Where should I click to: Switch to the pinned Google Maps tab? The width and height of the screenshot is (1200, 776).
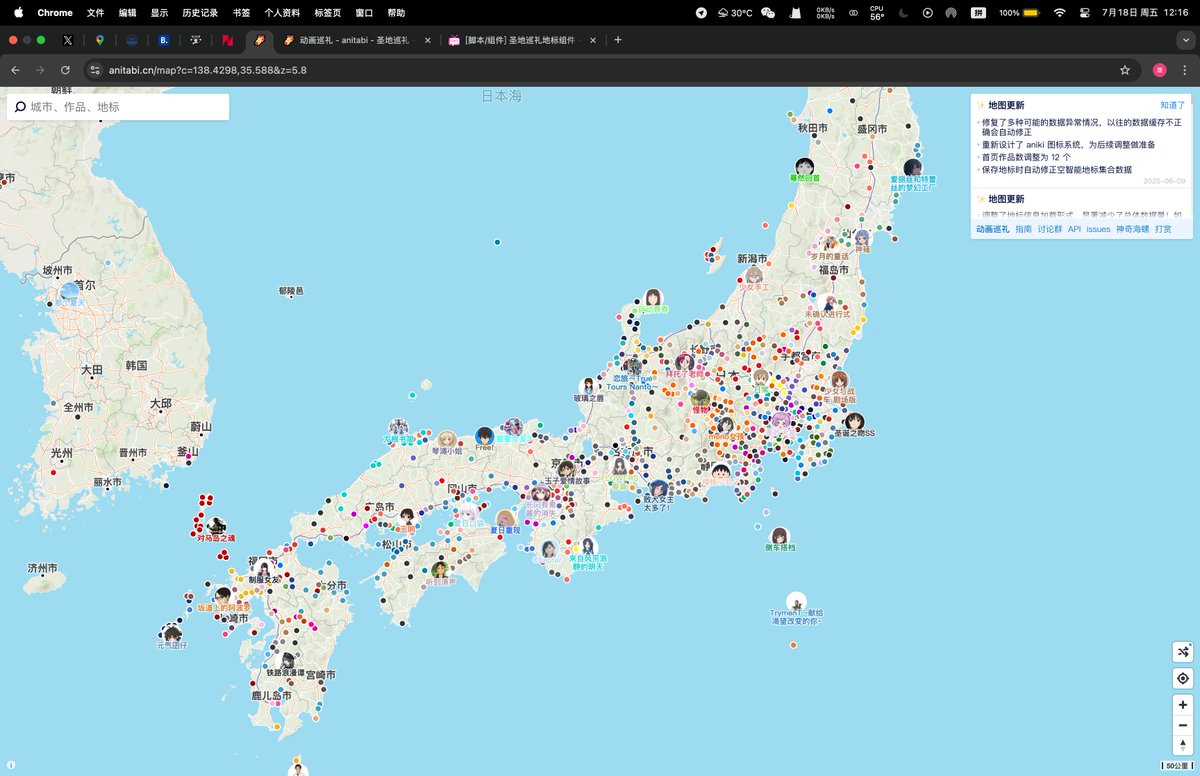[99, 40]
